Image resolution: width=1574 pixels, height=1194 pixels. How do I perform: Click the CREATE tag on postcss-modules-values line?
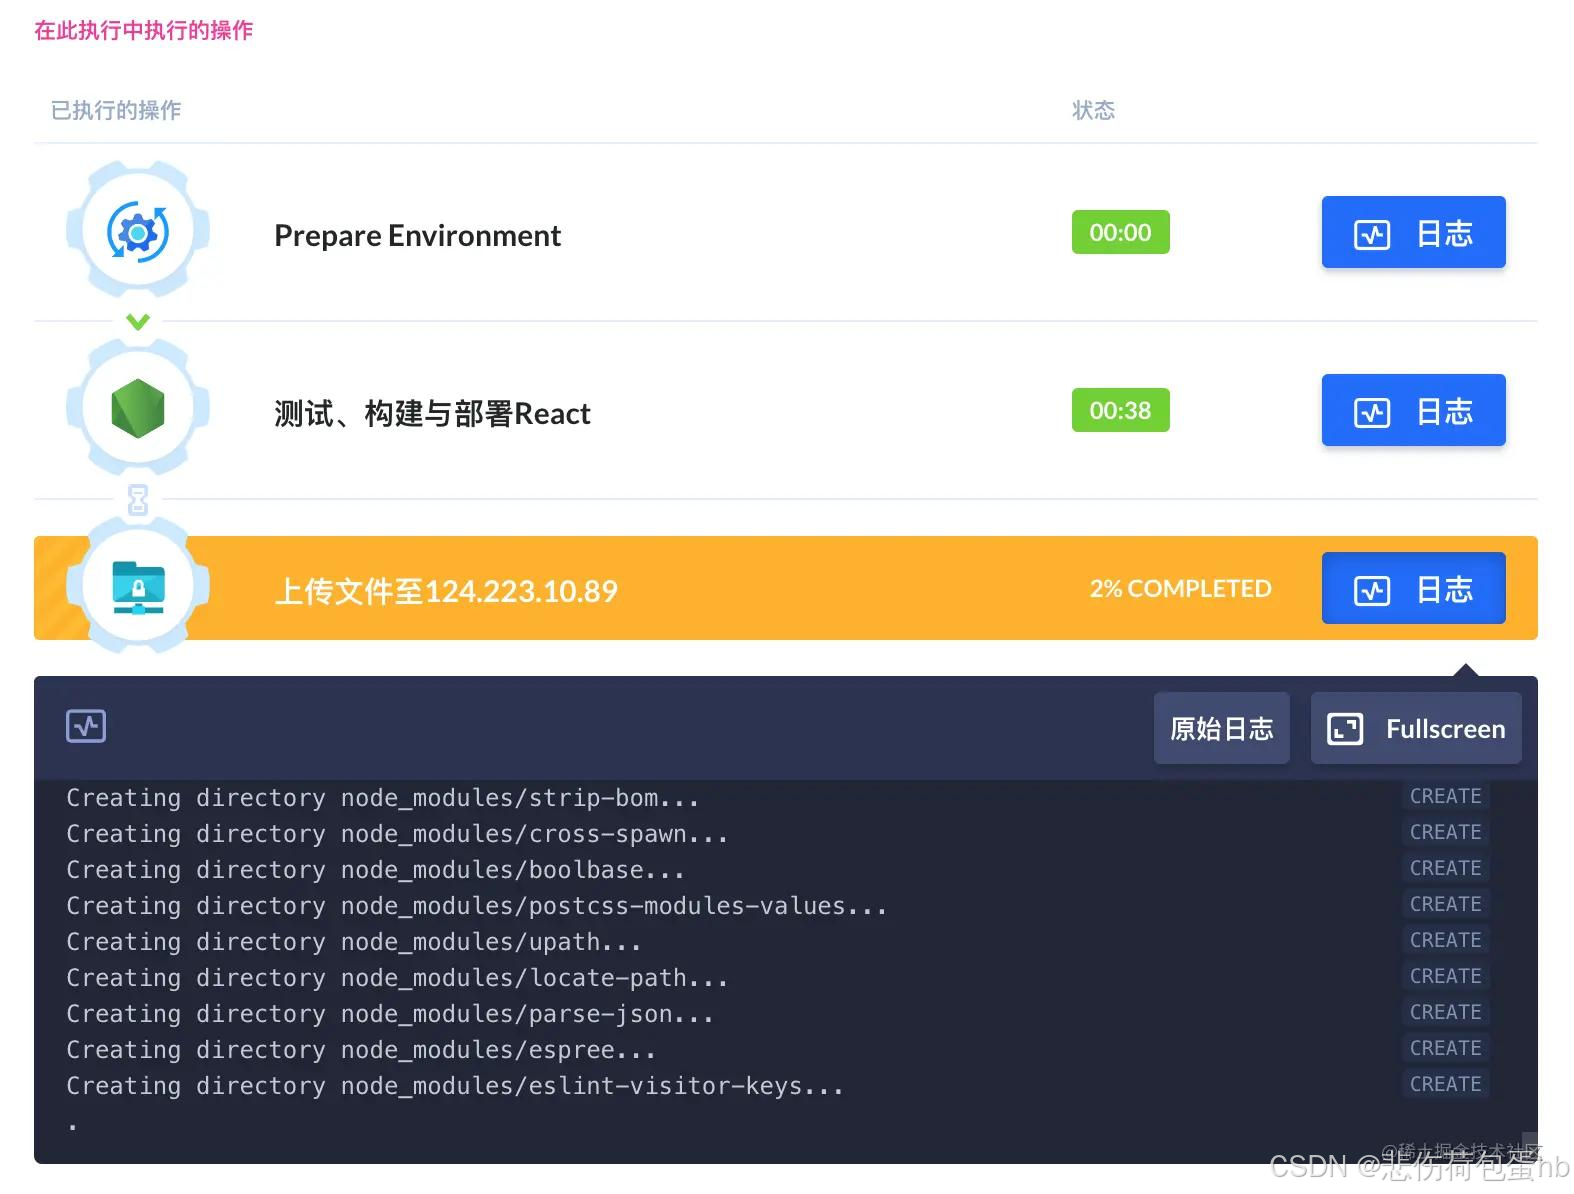coord(1445,904)
